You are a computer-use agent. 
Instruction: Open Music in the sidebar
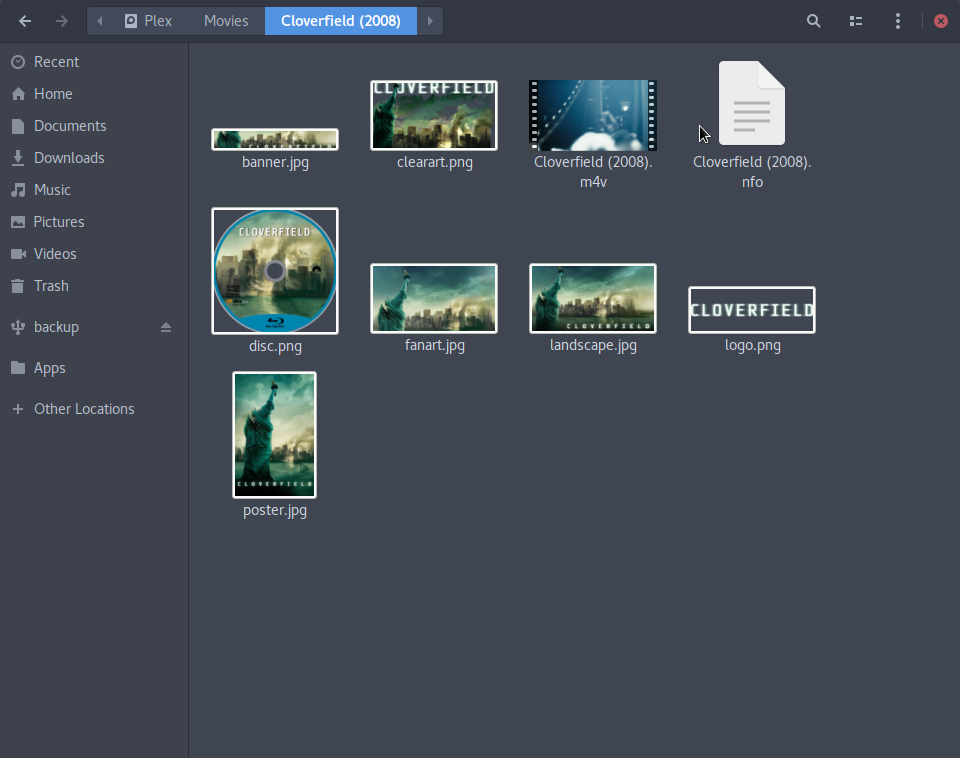pyautogui.click(x=94, y=190)
